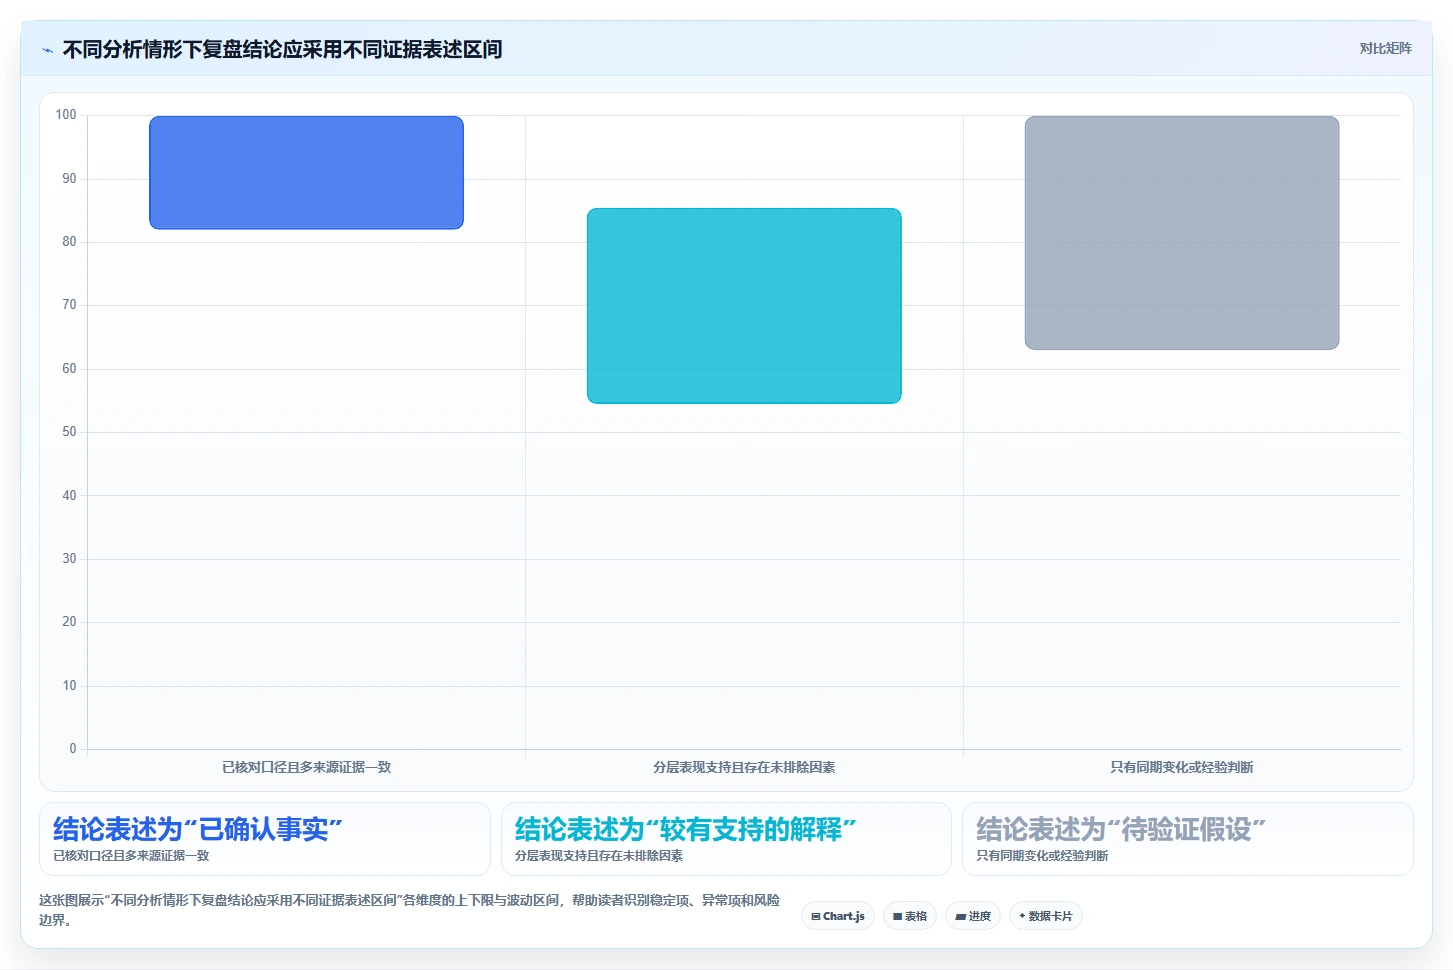The image size is (1453, 970).
Task: Click subtitle 已核对口径 under first card
Action: click(131, 856)
